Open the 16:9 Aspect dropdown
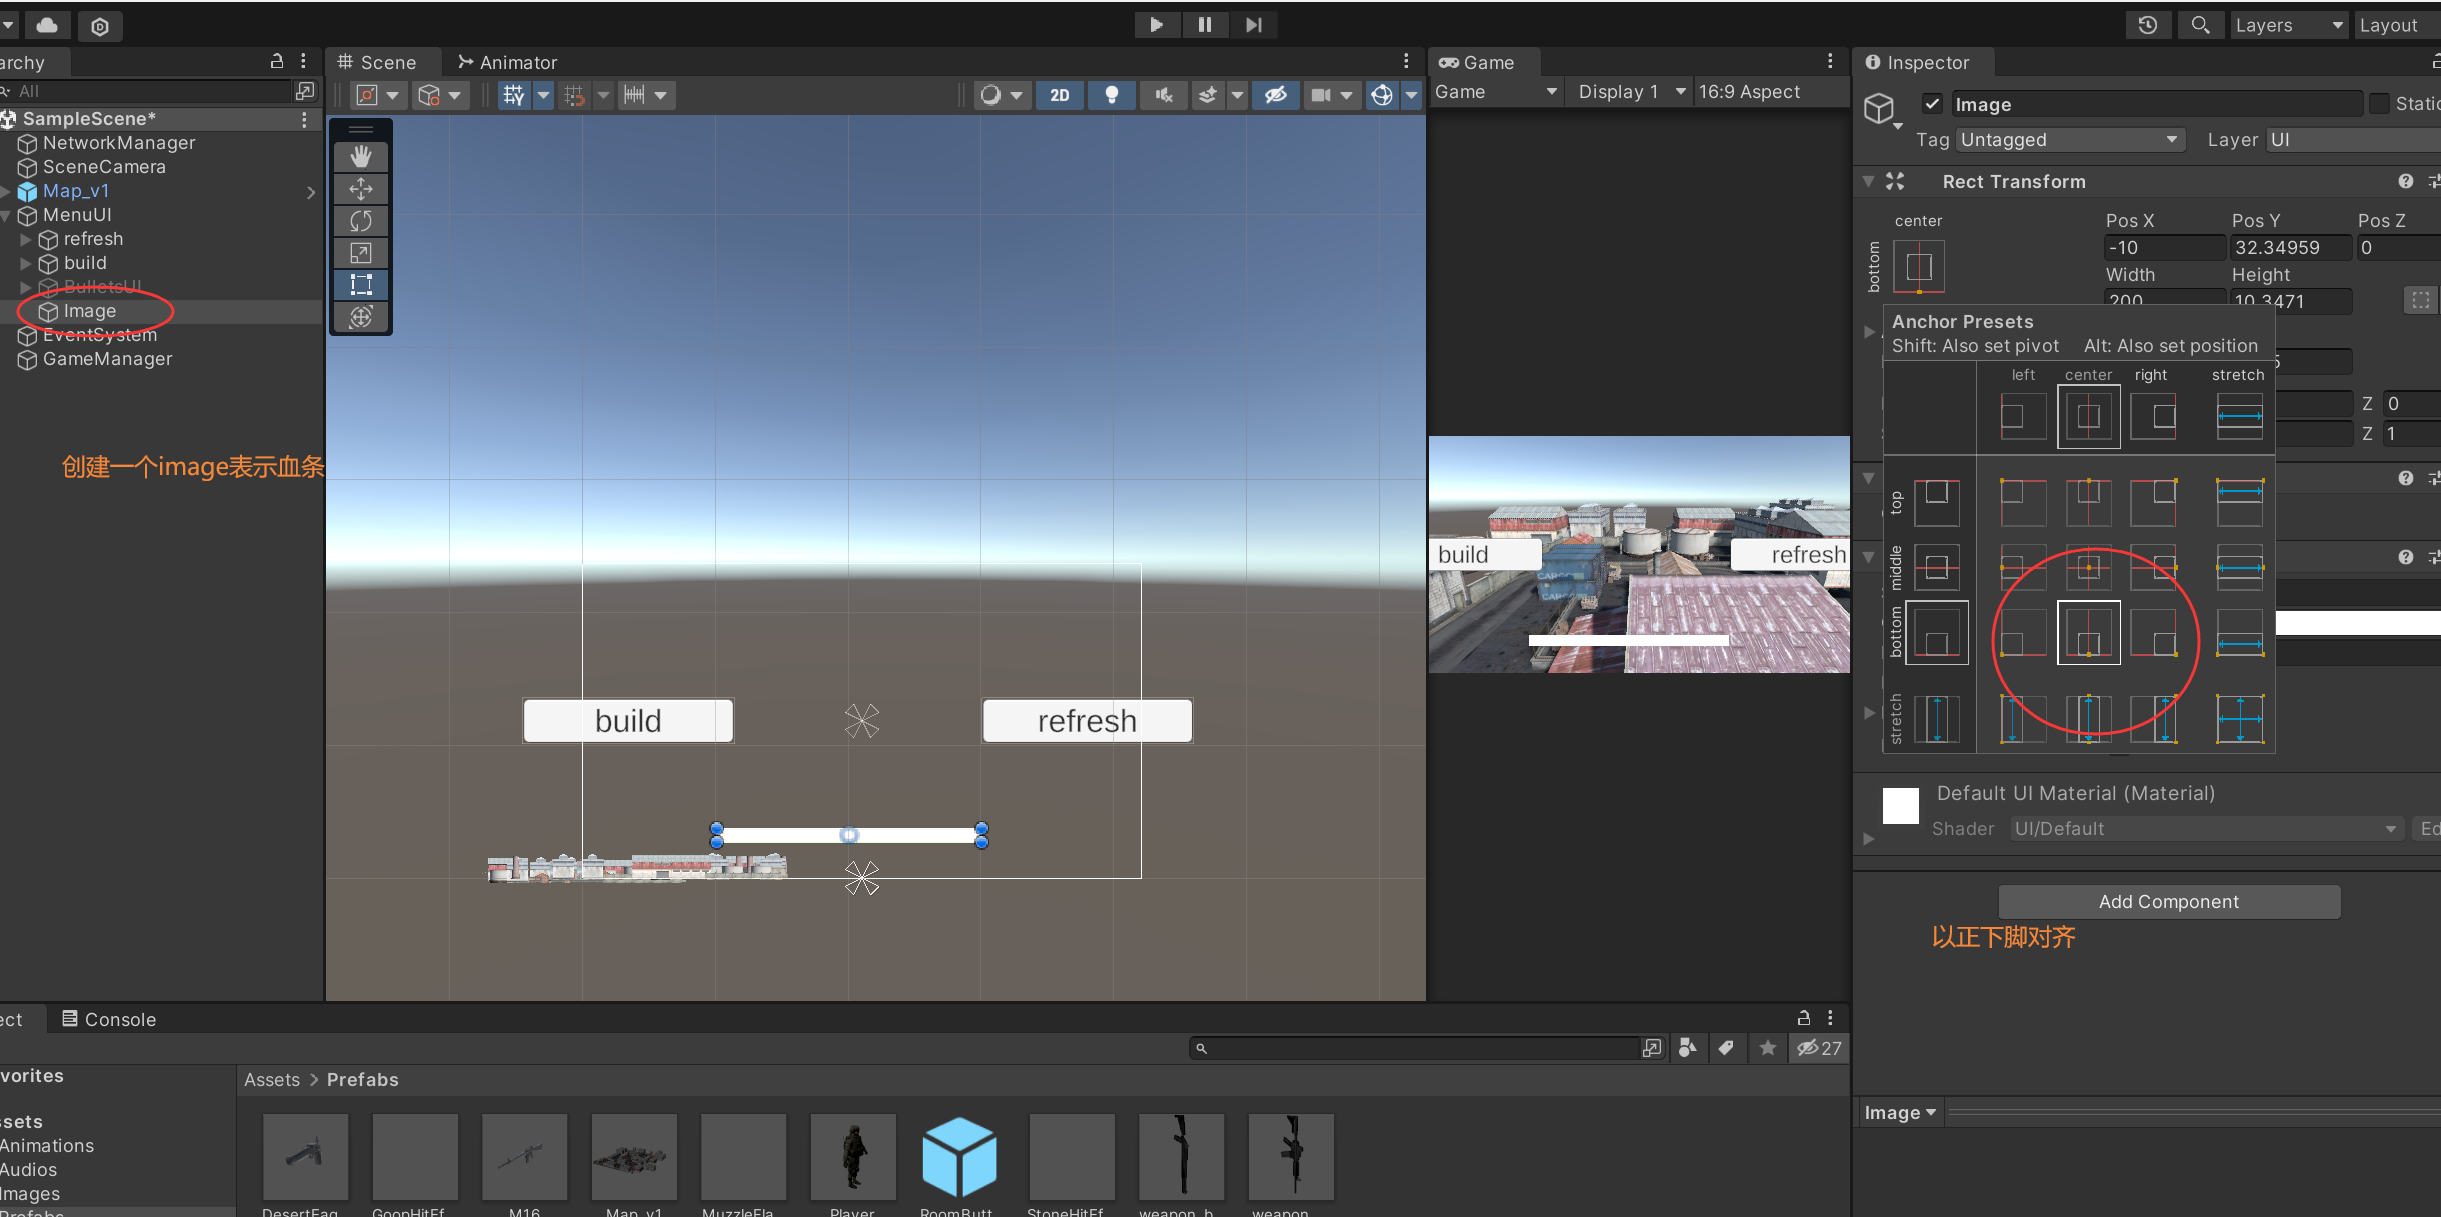The height and width of the screenshot is (1217, 2441). pos(1770,92)
